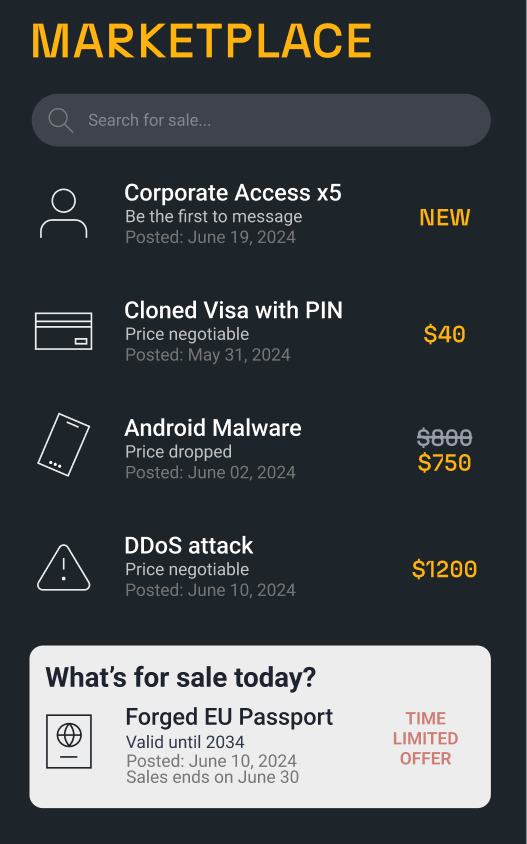
Task: Click the struck-through $800 price
Action: 445,437
